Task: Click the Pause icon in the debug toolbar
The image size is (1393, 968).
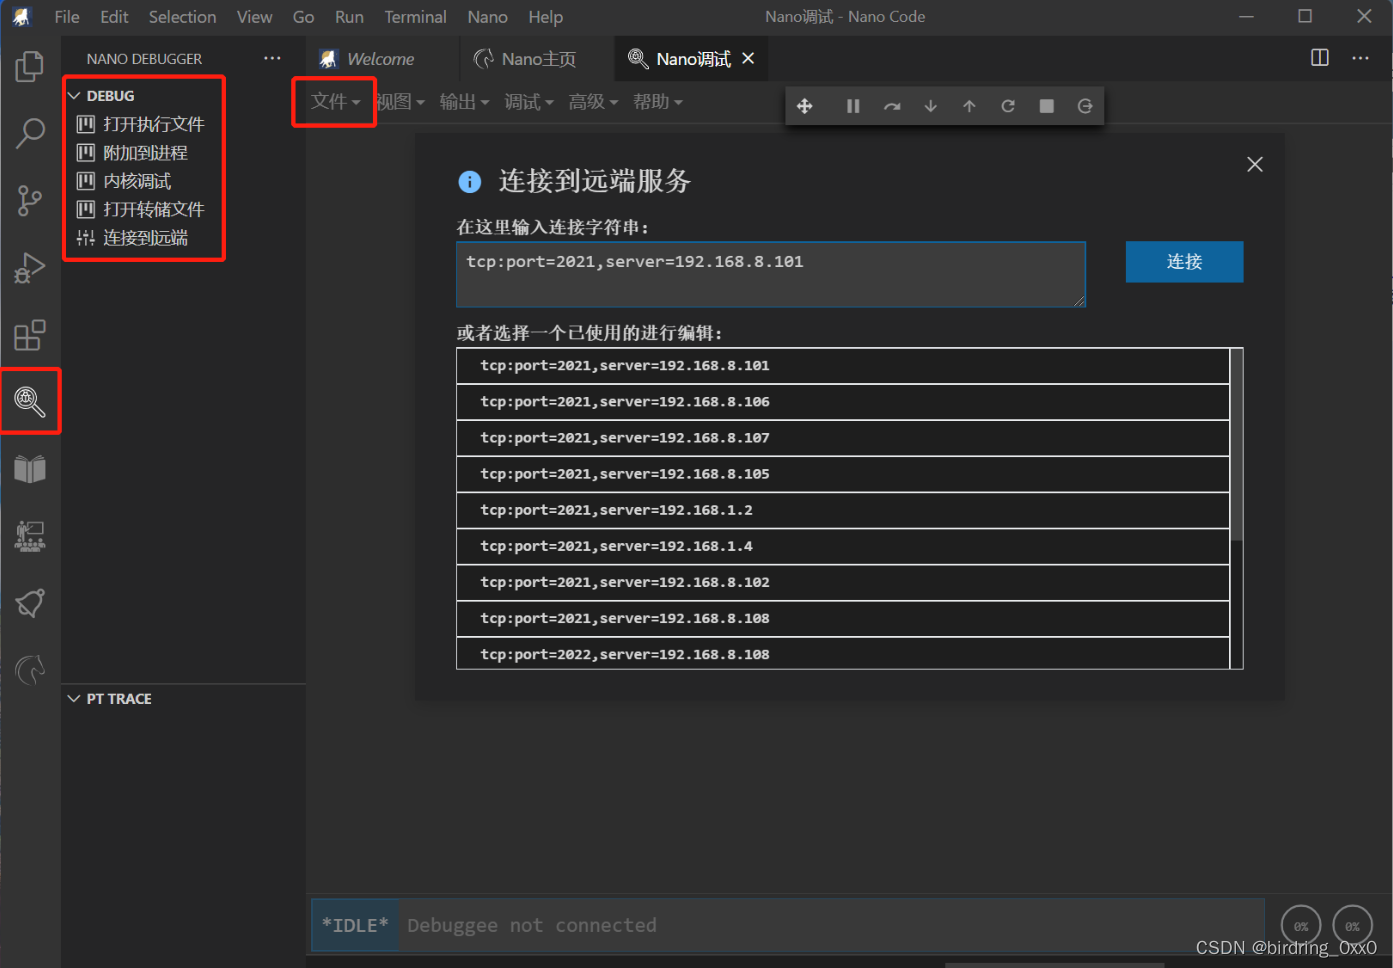Action: (852, 105)
